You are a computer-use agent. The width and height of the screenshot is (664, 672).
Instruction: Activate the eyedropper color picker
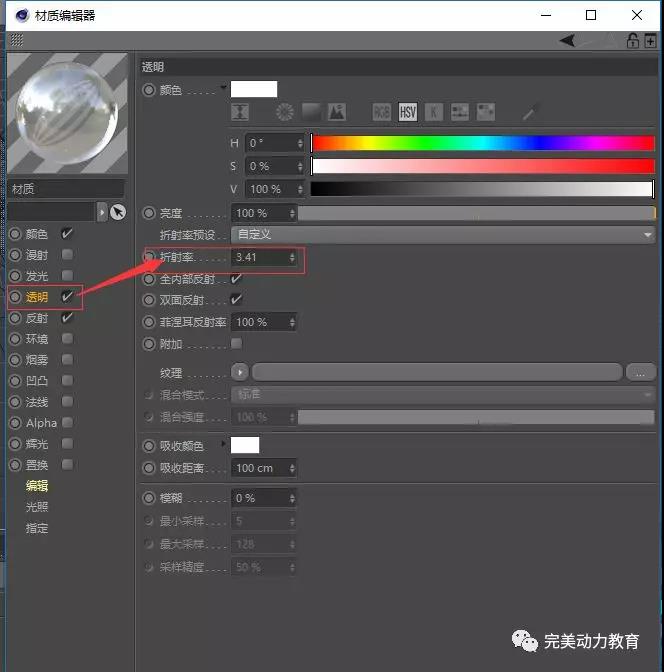pos(529,112)
